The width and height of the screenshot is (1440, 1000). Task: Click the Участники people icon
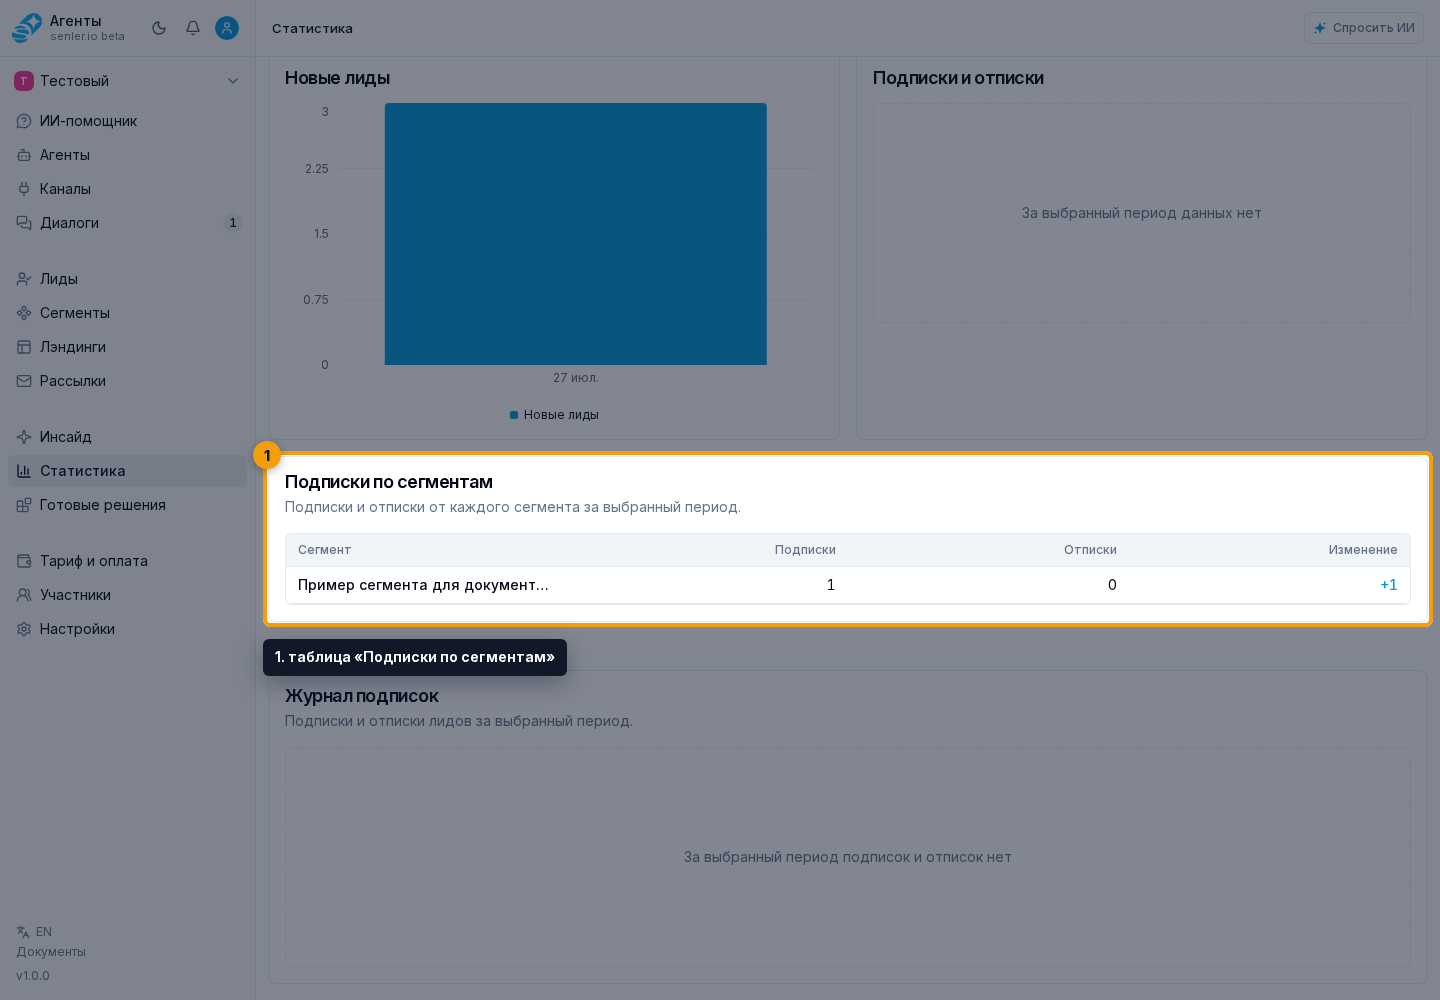tap(24, 595)
